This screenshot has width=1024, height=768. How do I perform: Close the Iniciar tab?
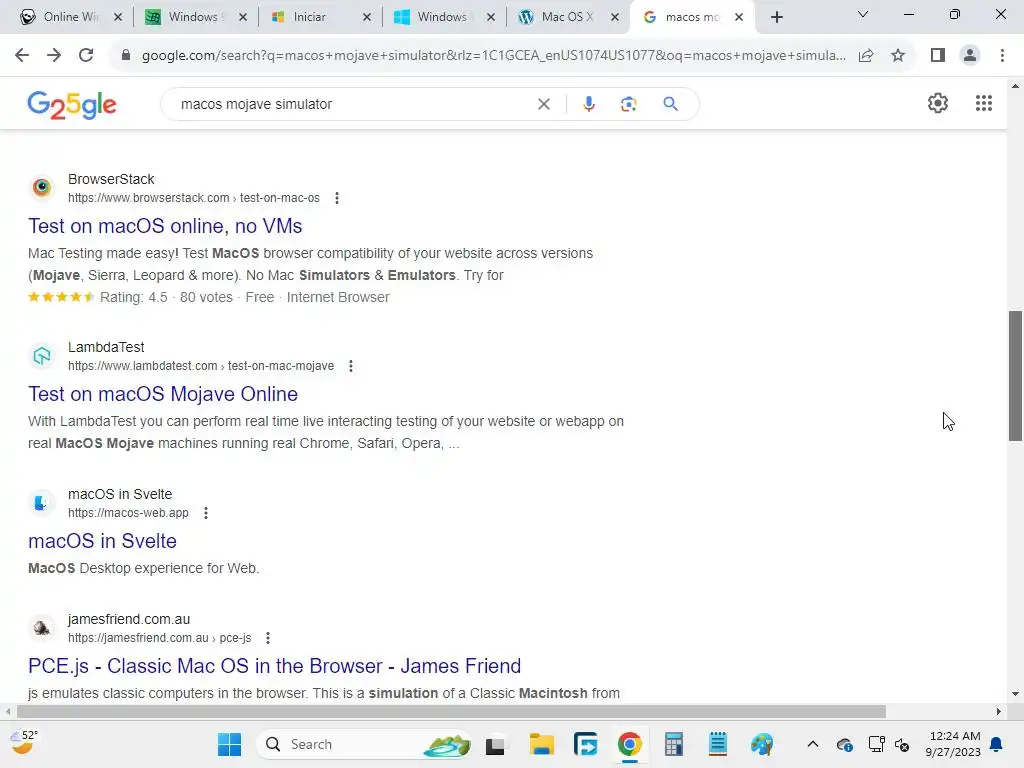pyautogui.click(x=367, y=17)
